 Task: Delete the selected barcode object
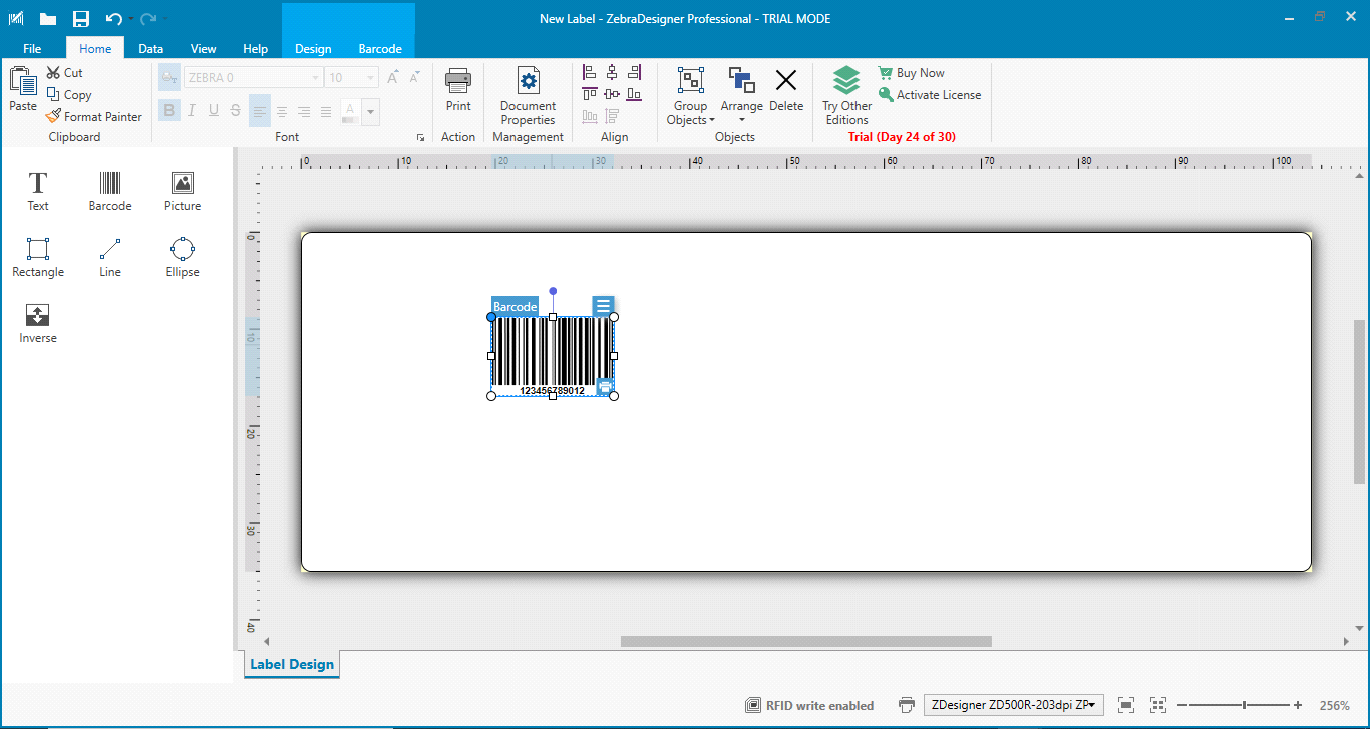[x=786, y=90]
